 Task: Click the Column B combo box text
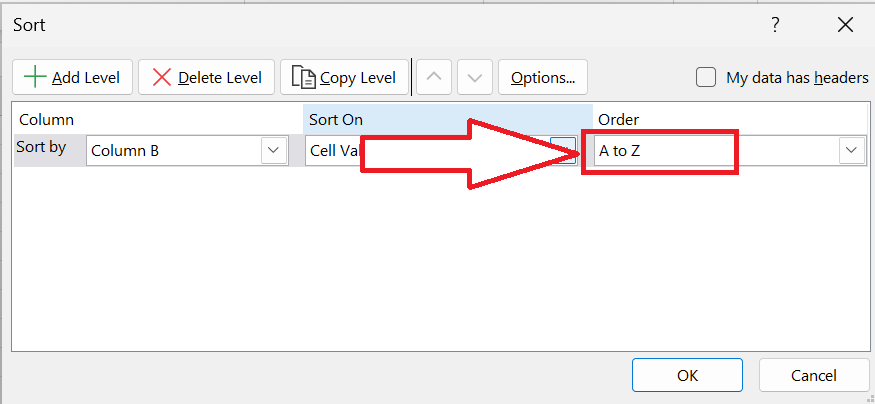(125, 151)
